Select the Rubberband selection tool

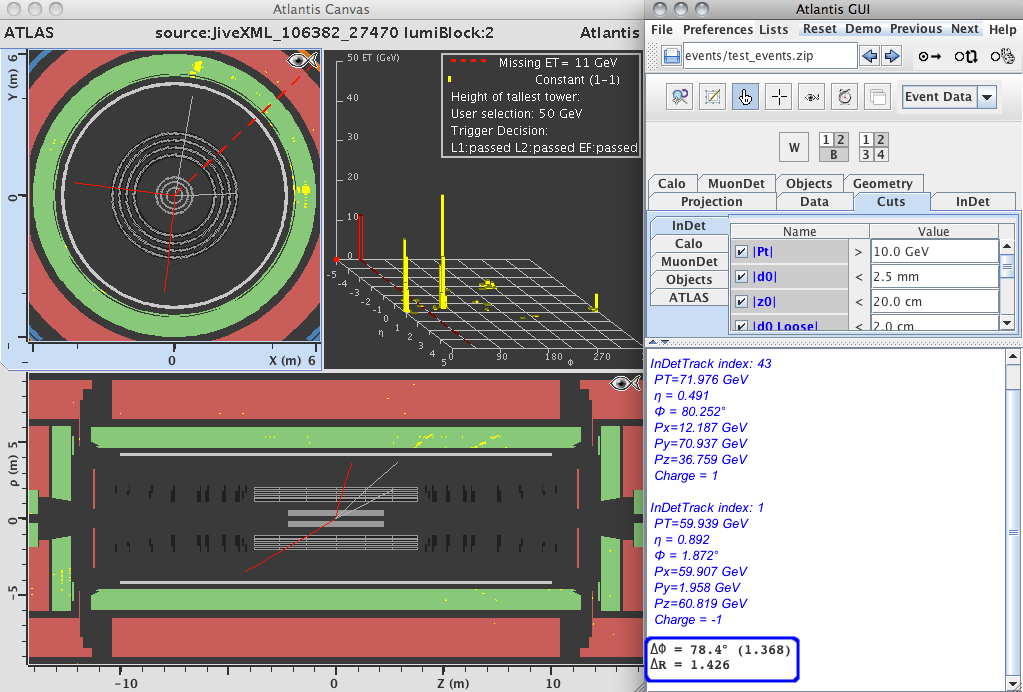pos(714,97)
